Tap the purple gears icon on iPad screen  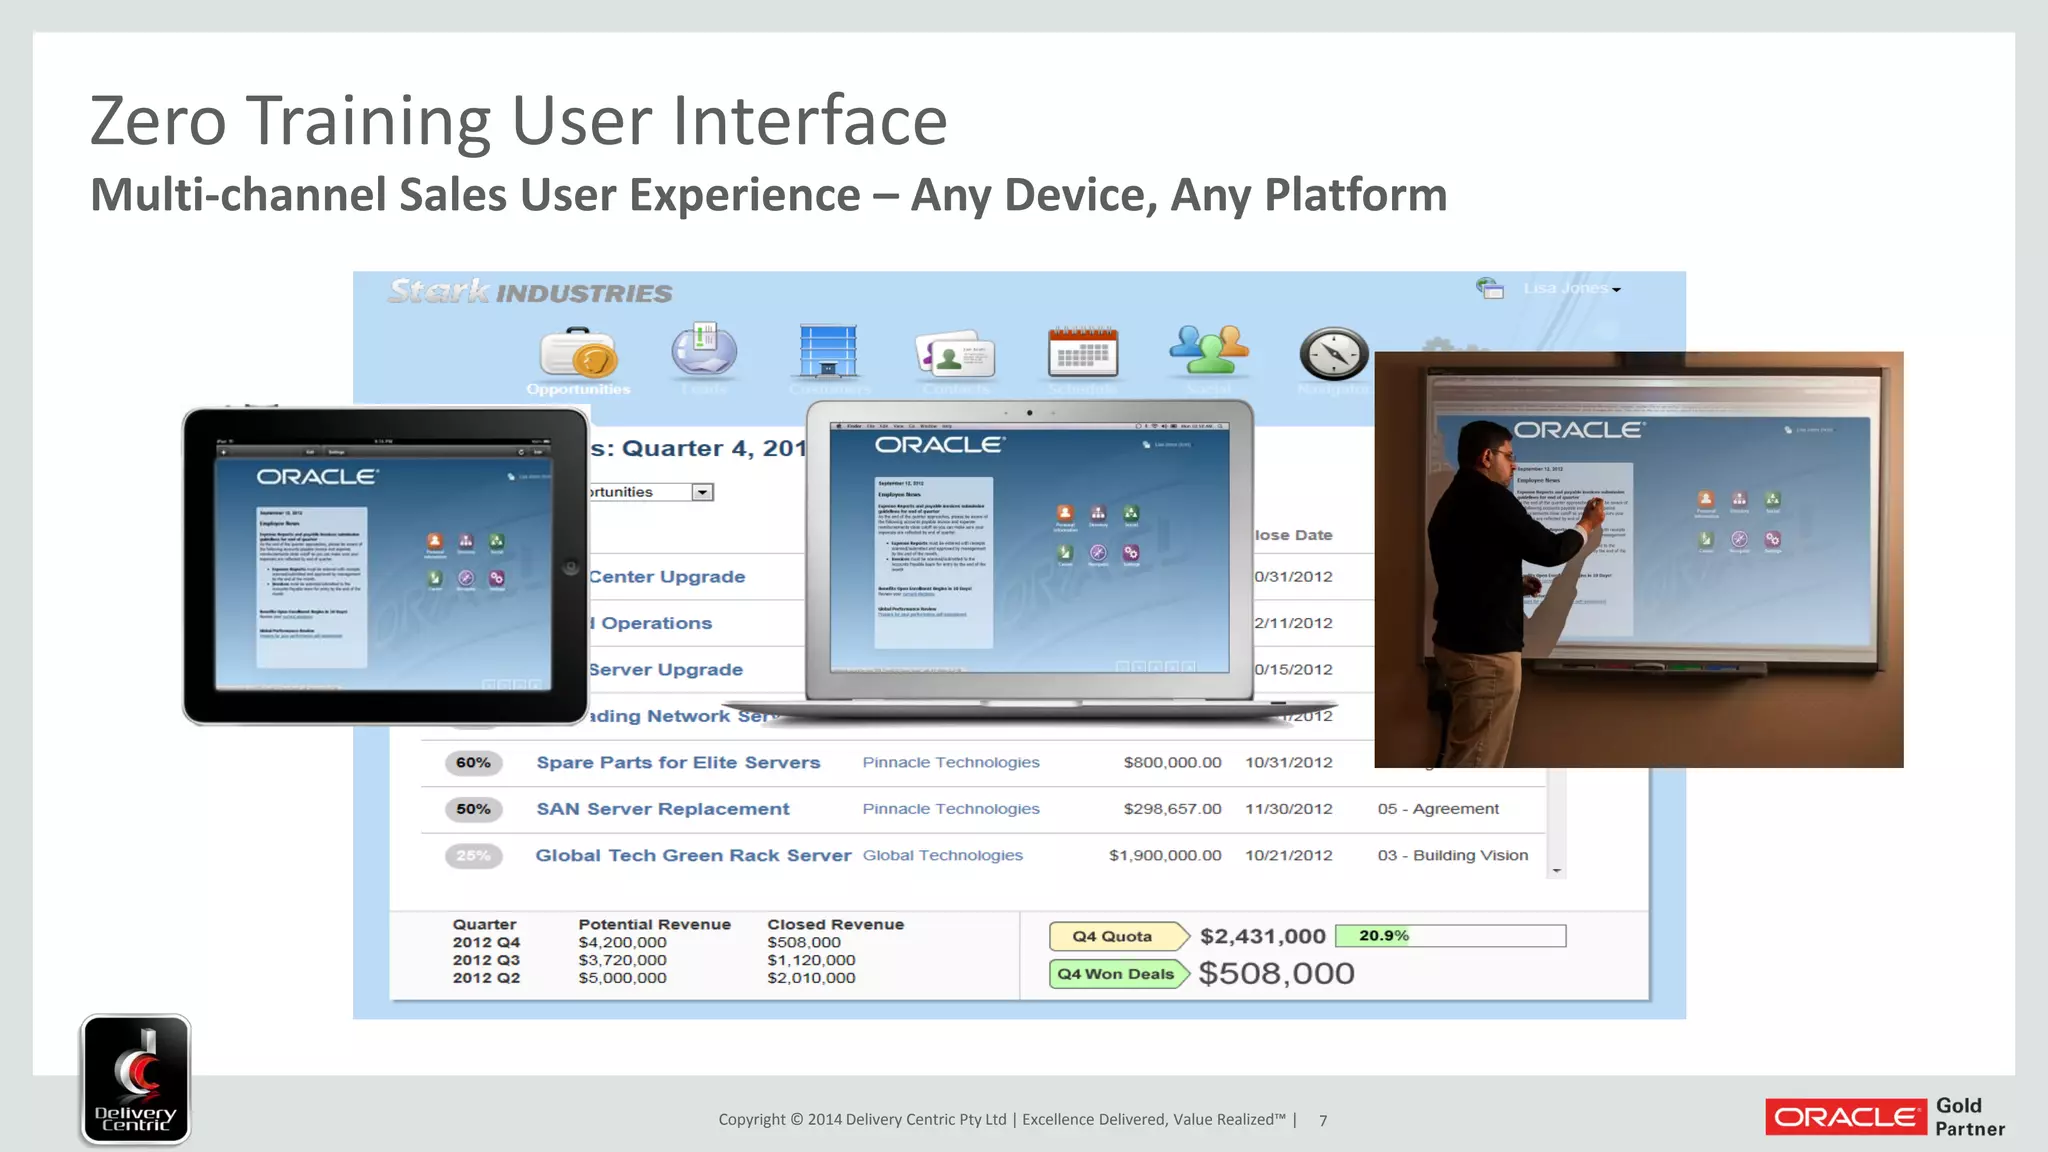click(x=497, y=578)
